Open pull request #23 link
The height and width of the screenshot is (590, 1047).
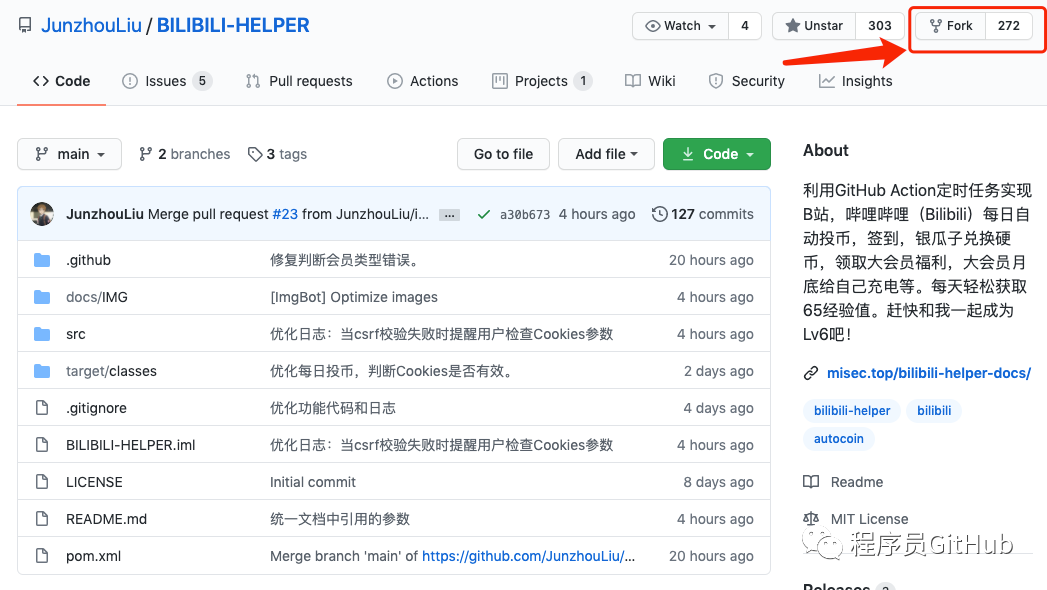pyautogui.click(x=285, y=214)
